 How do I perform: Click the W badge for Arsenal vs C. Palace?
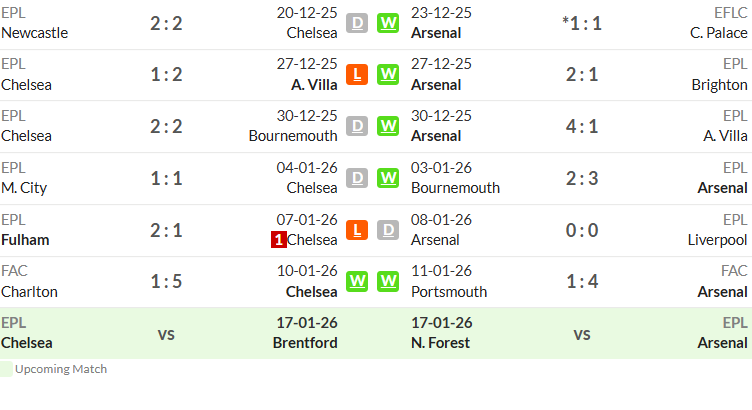[x=388, y=23]
